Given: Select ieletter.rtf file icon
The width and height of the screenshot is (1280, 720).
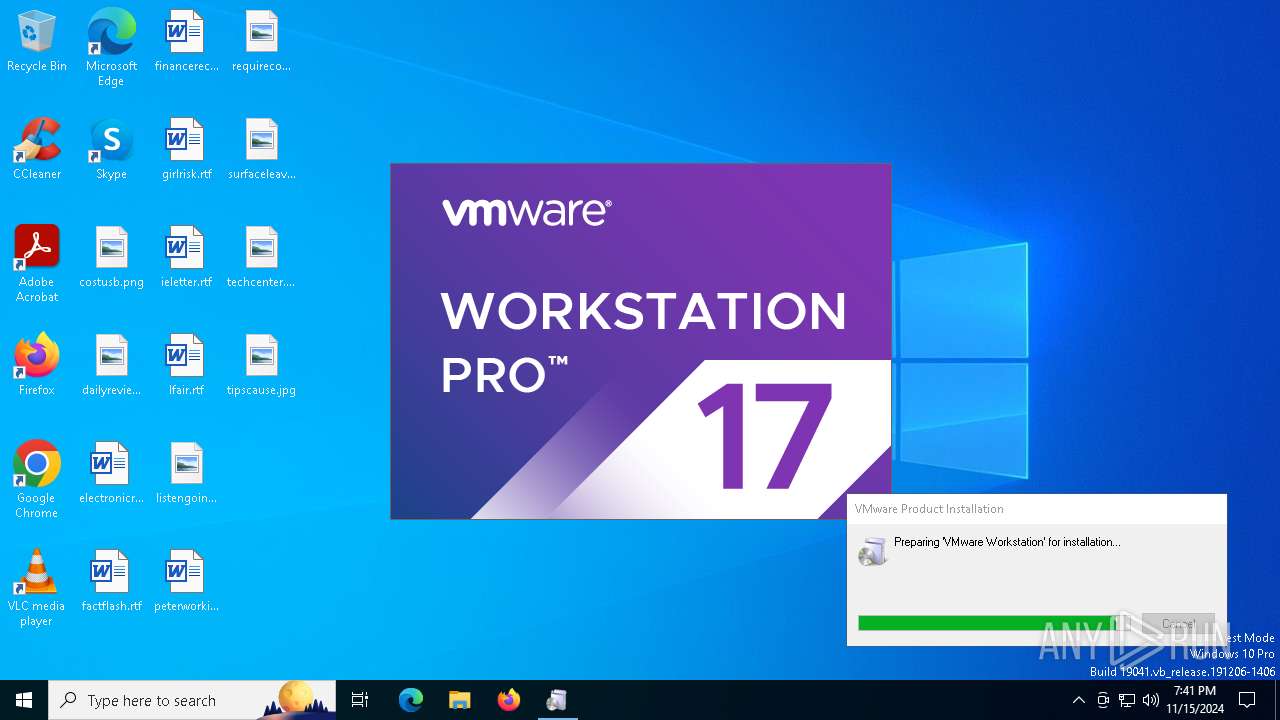Looking at the screenshot, I should tap(186, 258).
